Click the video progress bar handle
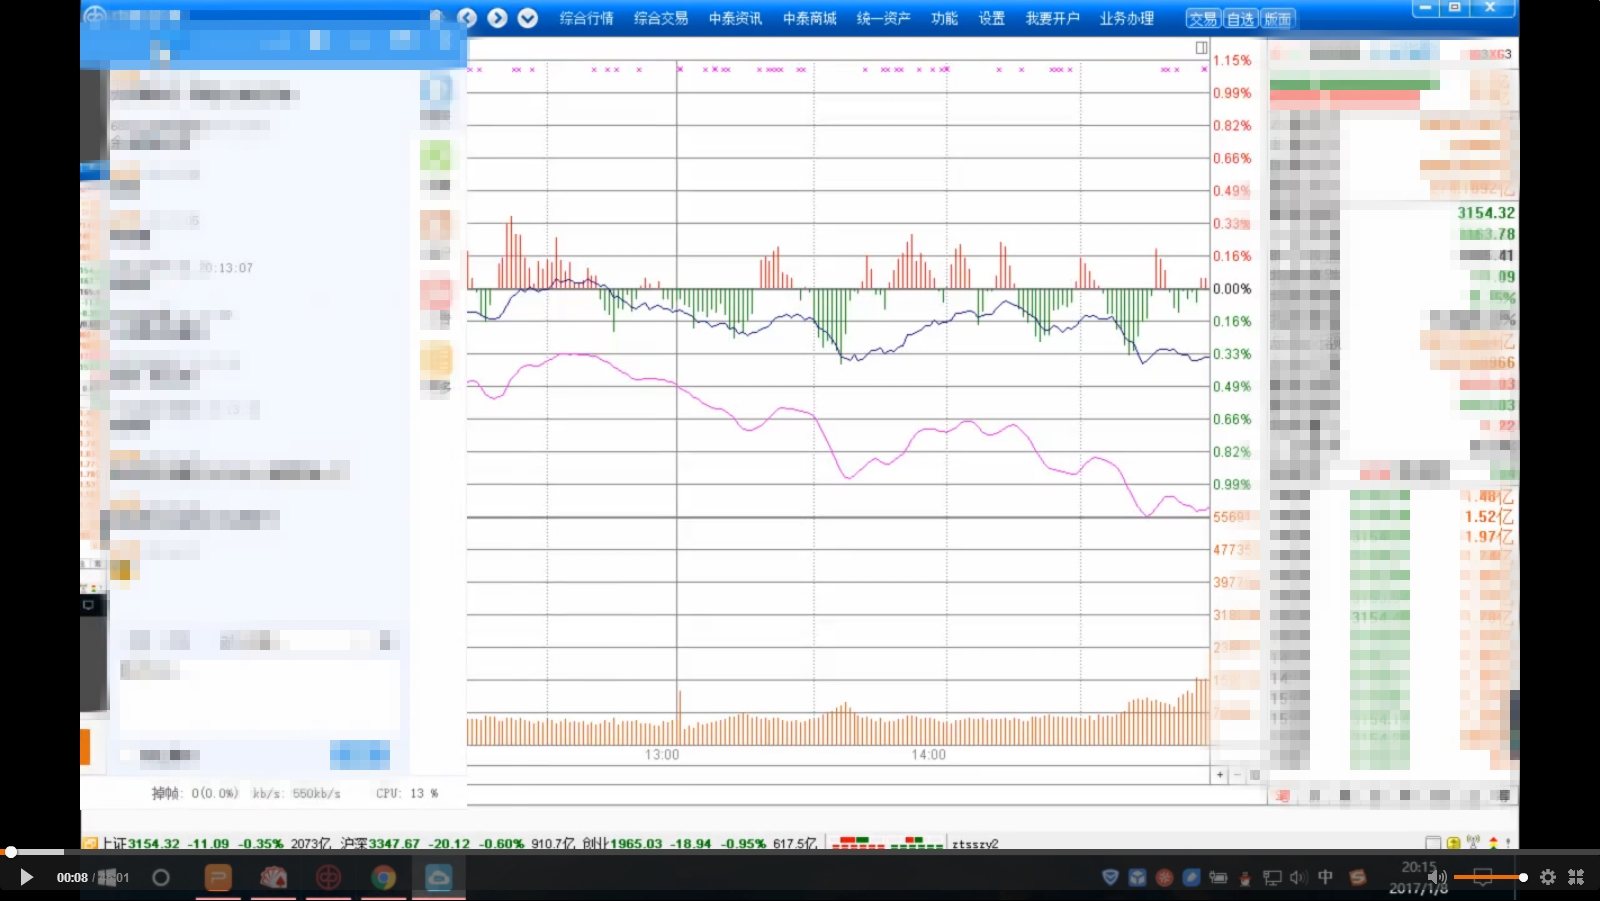1600x901 pixels. pos(10,852)
